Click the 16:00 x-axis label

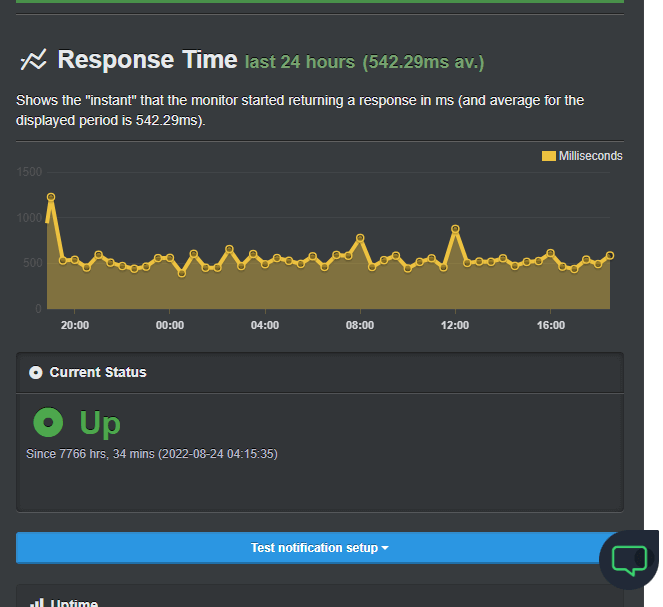pyautogui.click(x=551, y=325)
